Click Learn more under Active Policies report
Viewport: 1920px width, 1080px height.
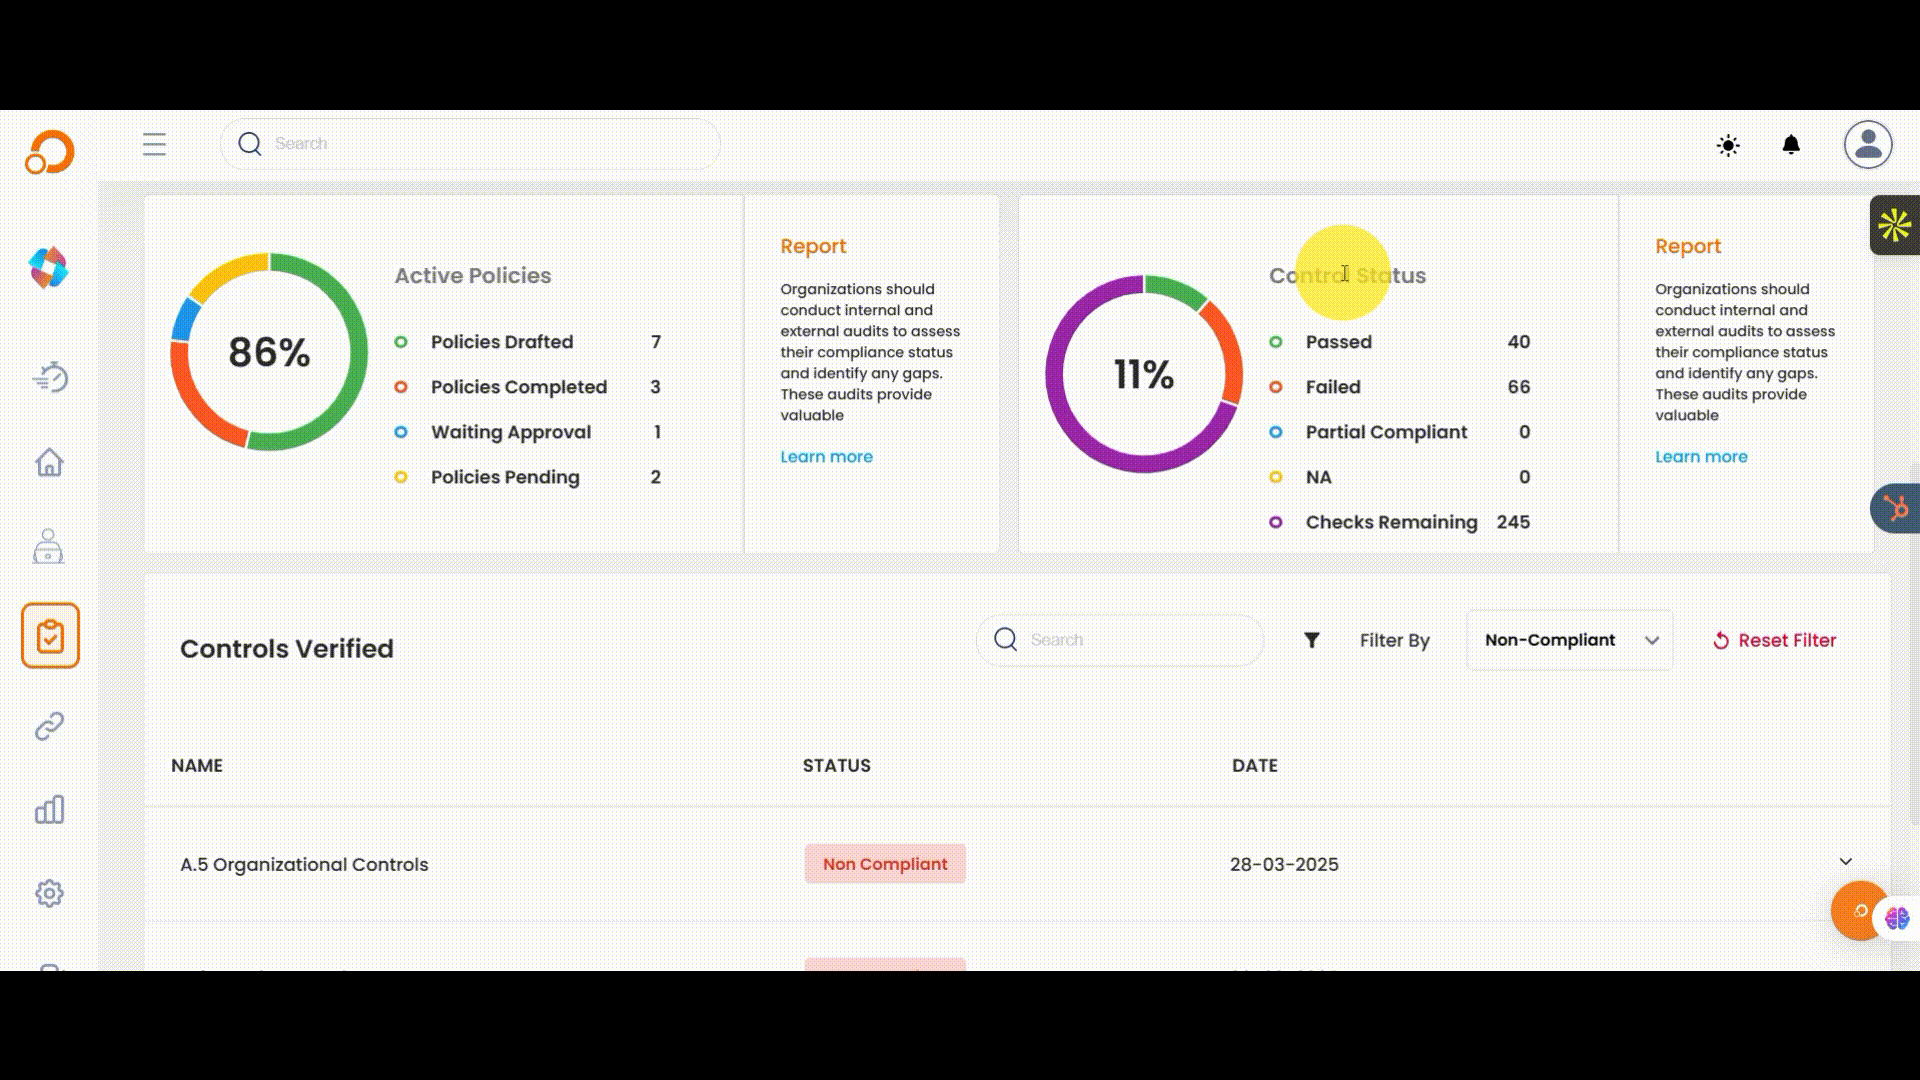(x=826, y=457)
